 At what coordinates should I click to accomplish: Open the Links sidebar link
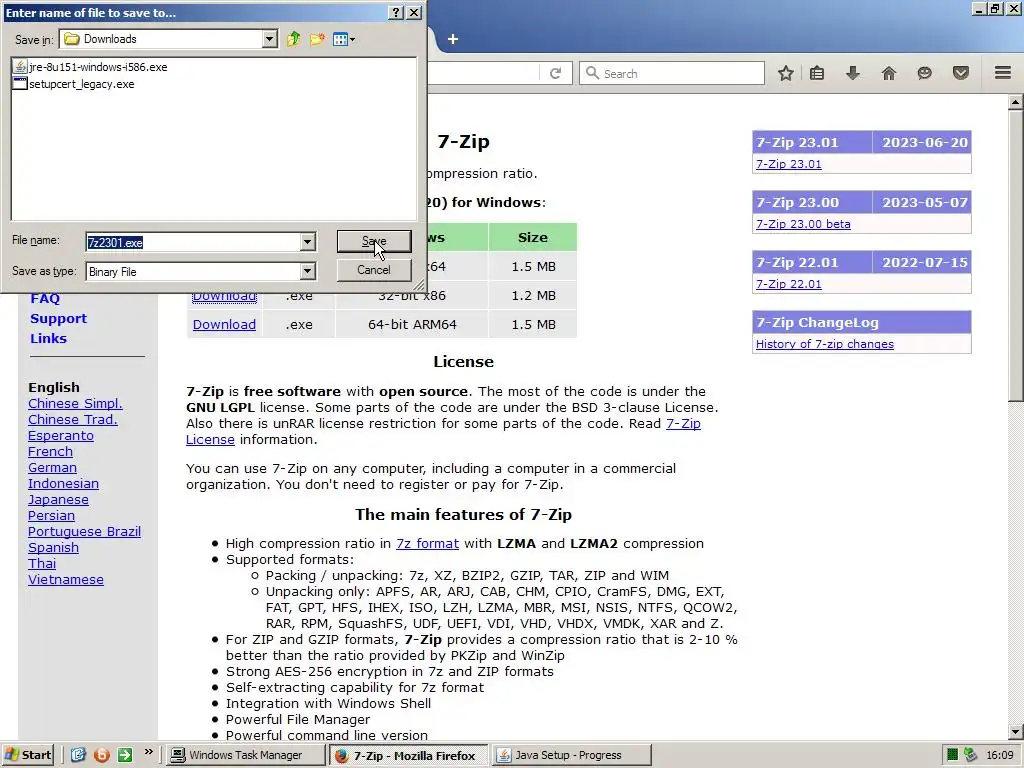[x=48, y=338]
